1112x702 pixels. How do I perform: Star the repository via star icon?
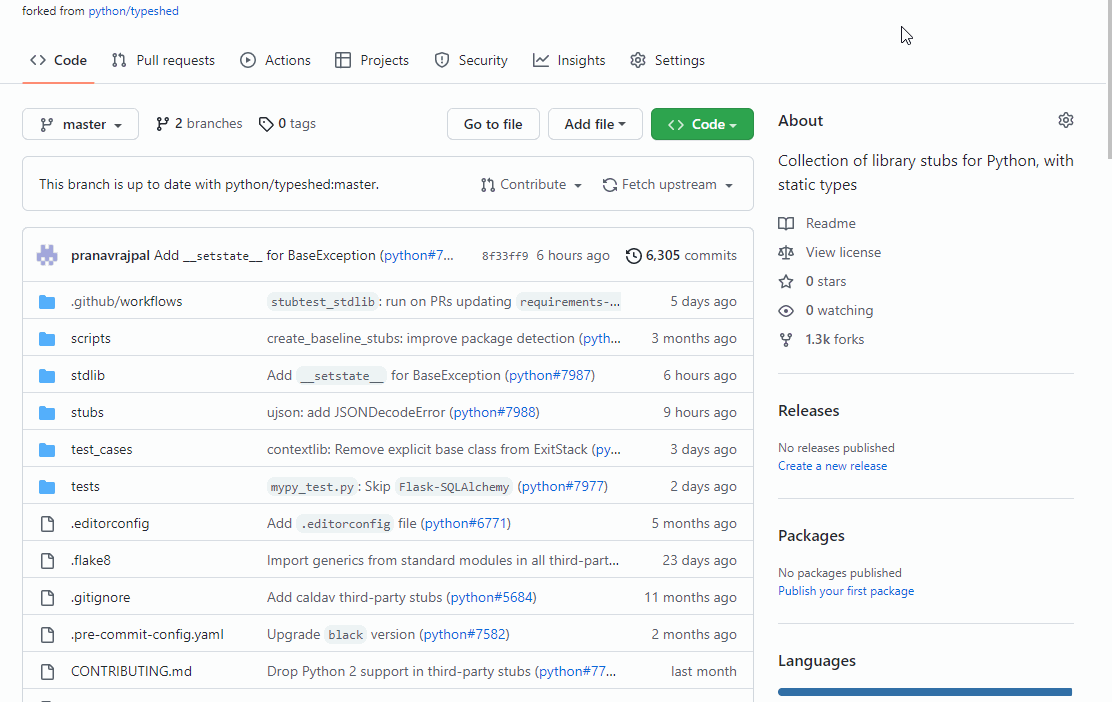coord(786,281)
